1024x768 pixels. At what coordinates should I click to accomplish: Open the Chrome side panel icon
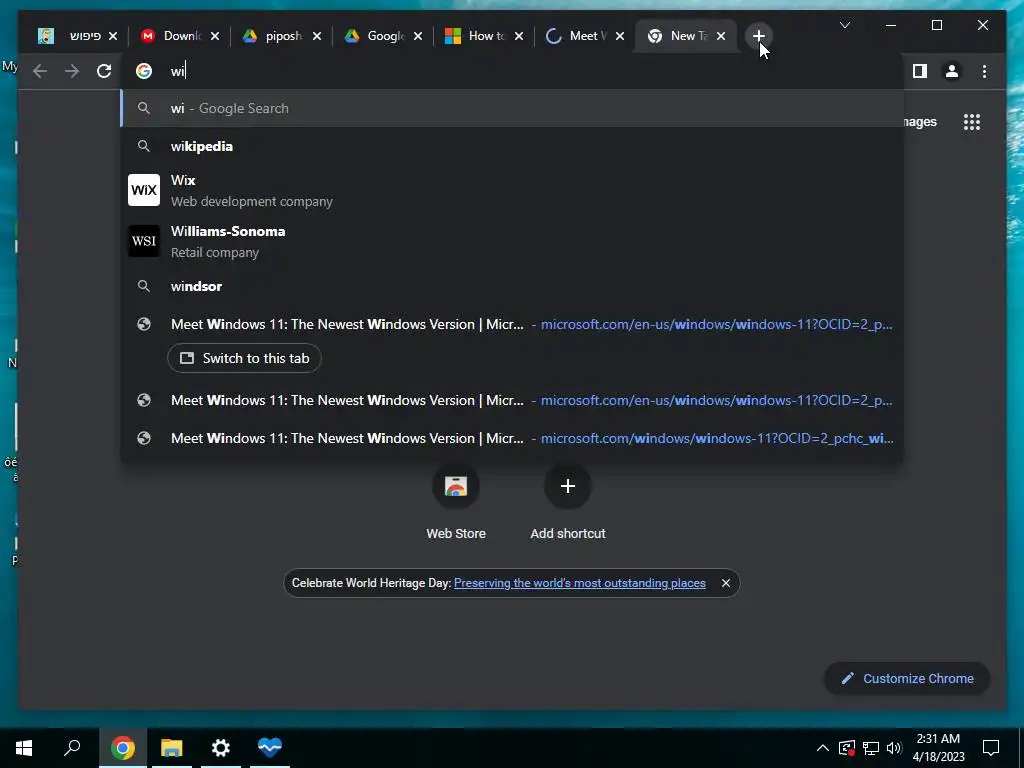pos(920,71)
